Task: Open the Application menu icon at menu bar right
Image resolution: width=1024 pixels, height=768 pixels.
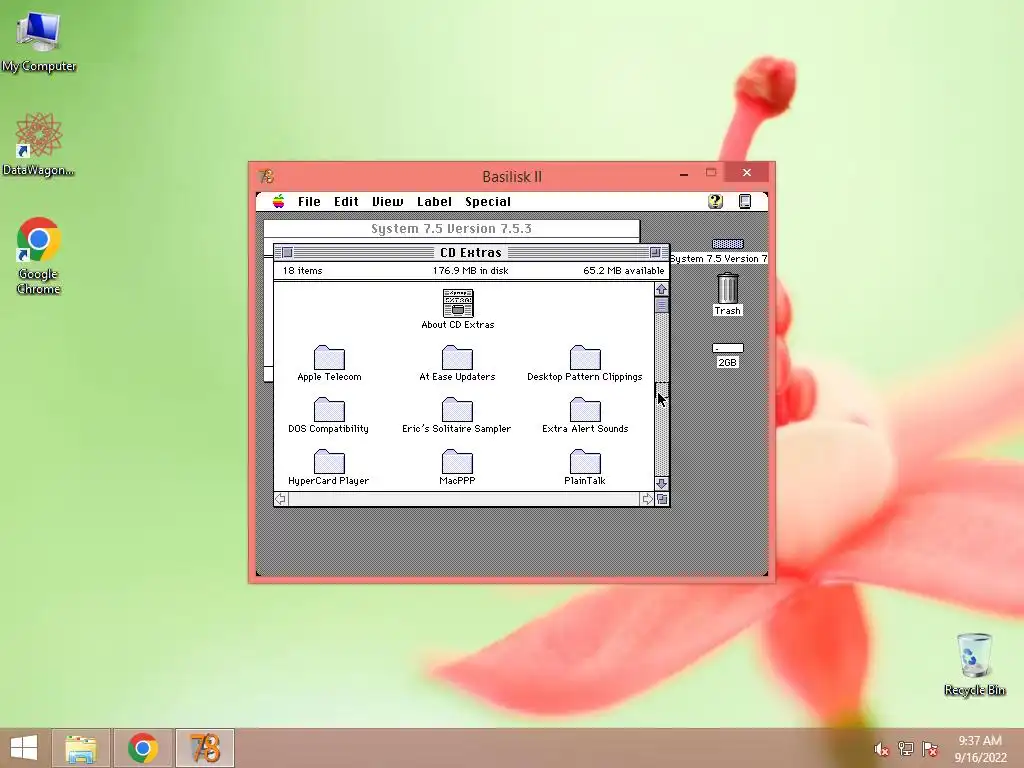Action: pyautogui.click(x=745, y=201)
